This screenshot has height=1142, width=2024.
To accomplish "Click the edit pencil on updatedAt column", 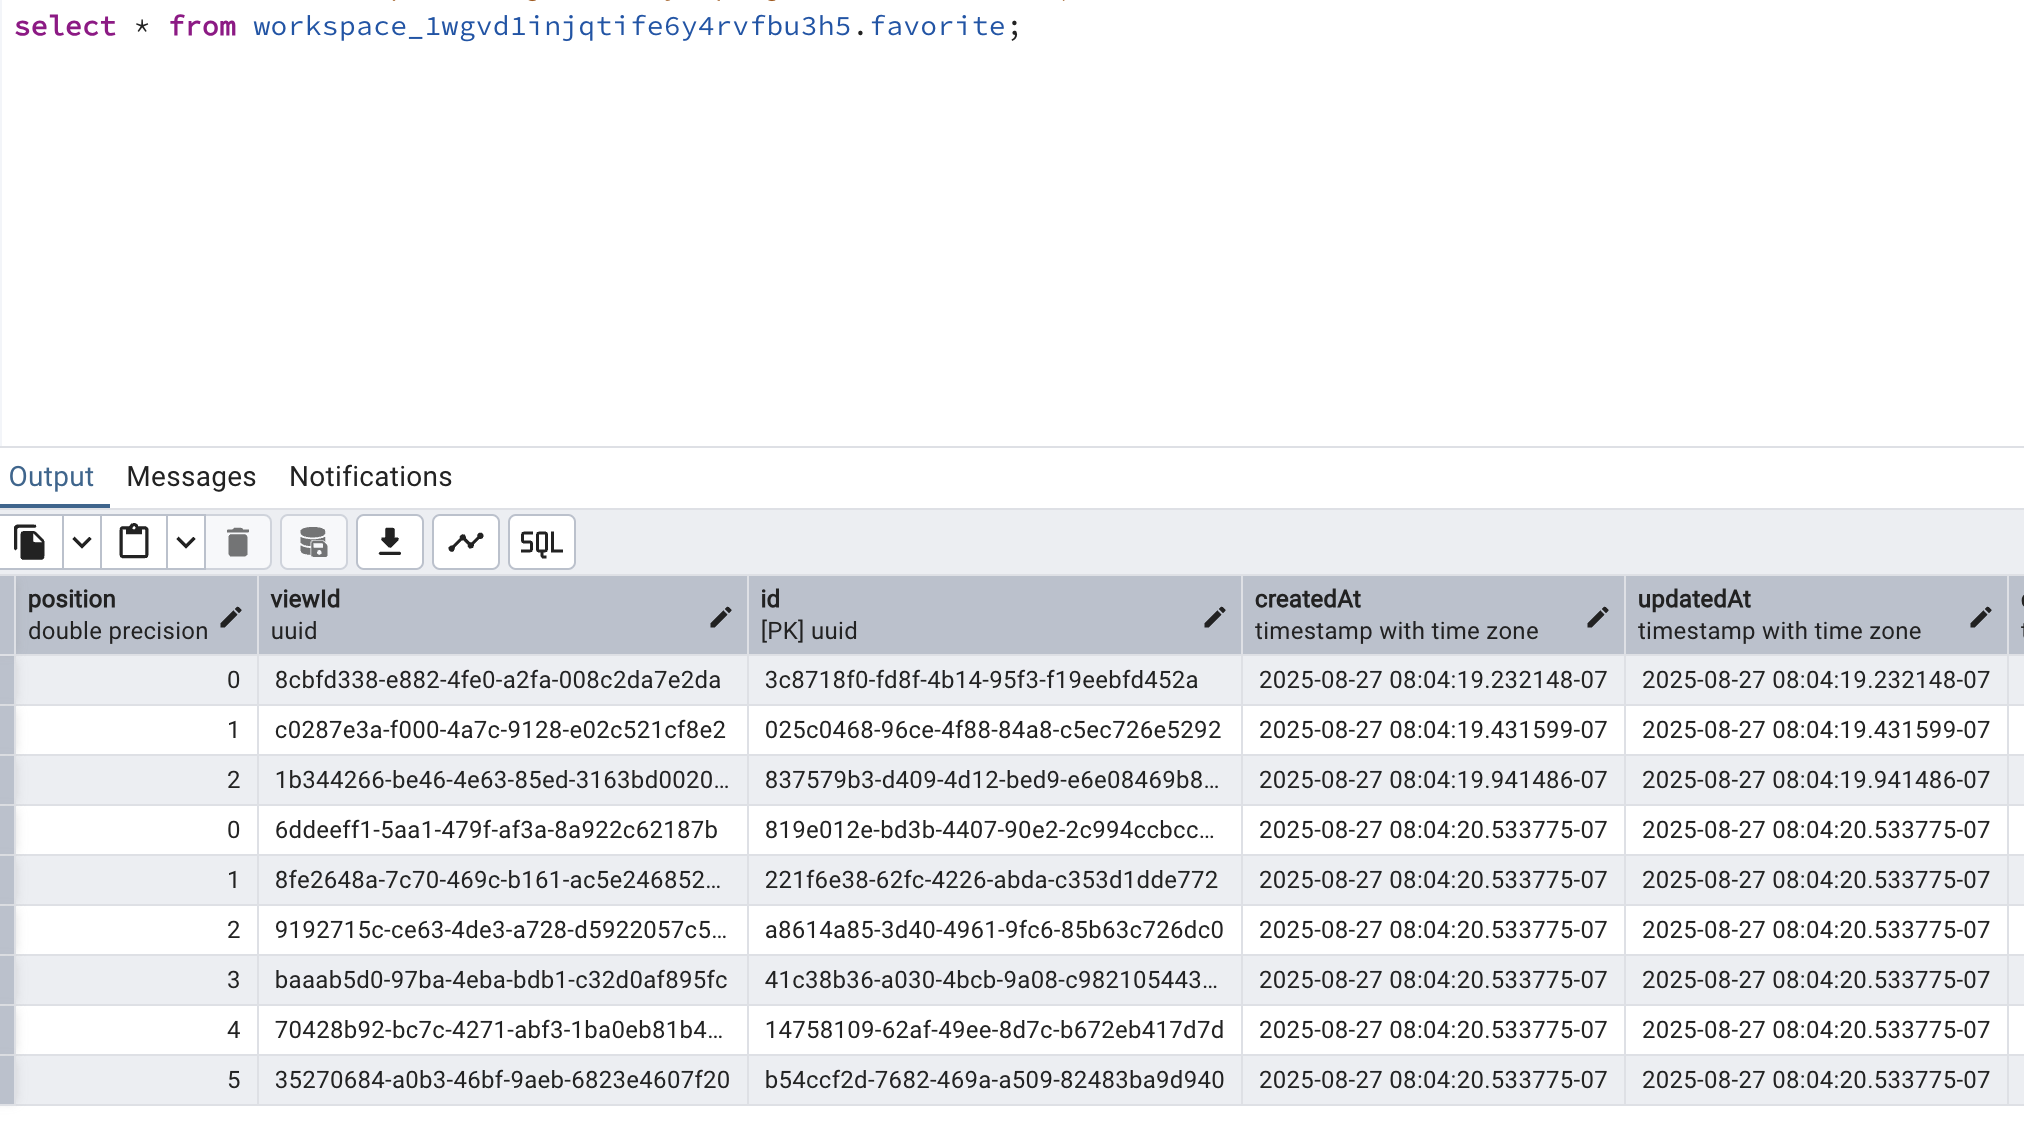I will (1980, 617).
